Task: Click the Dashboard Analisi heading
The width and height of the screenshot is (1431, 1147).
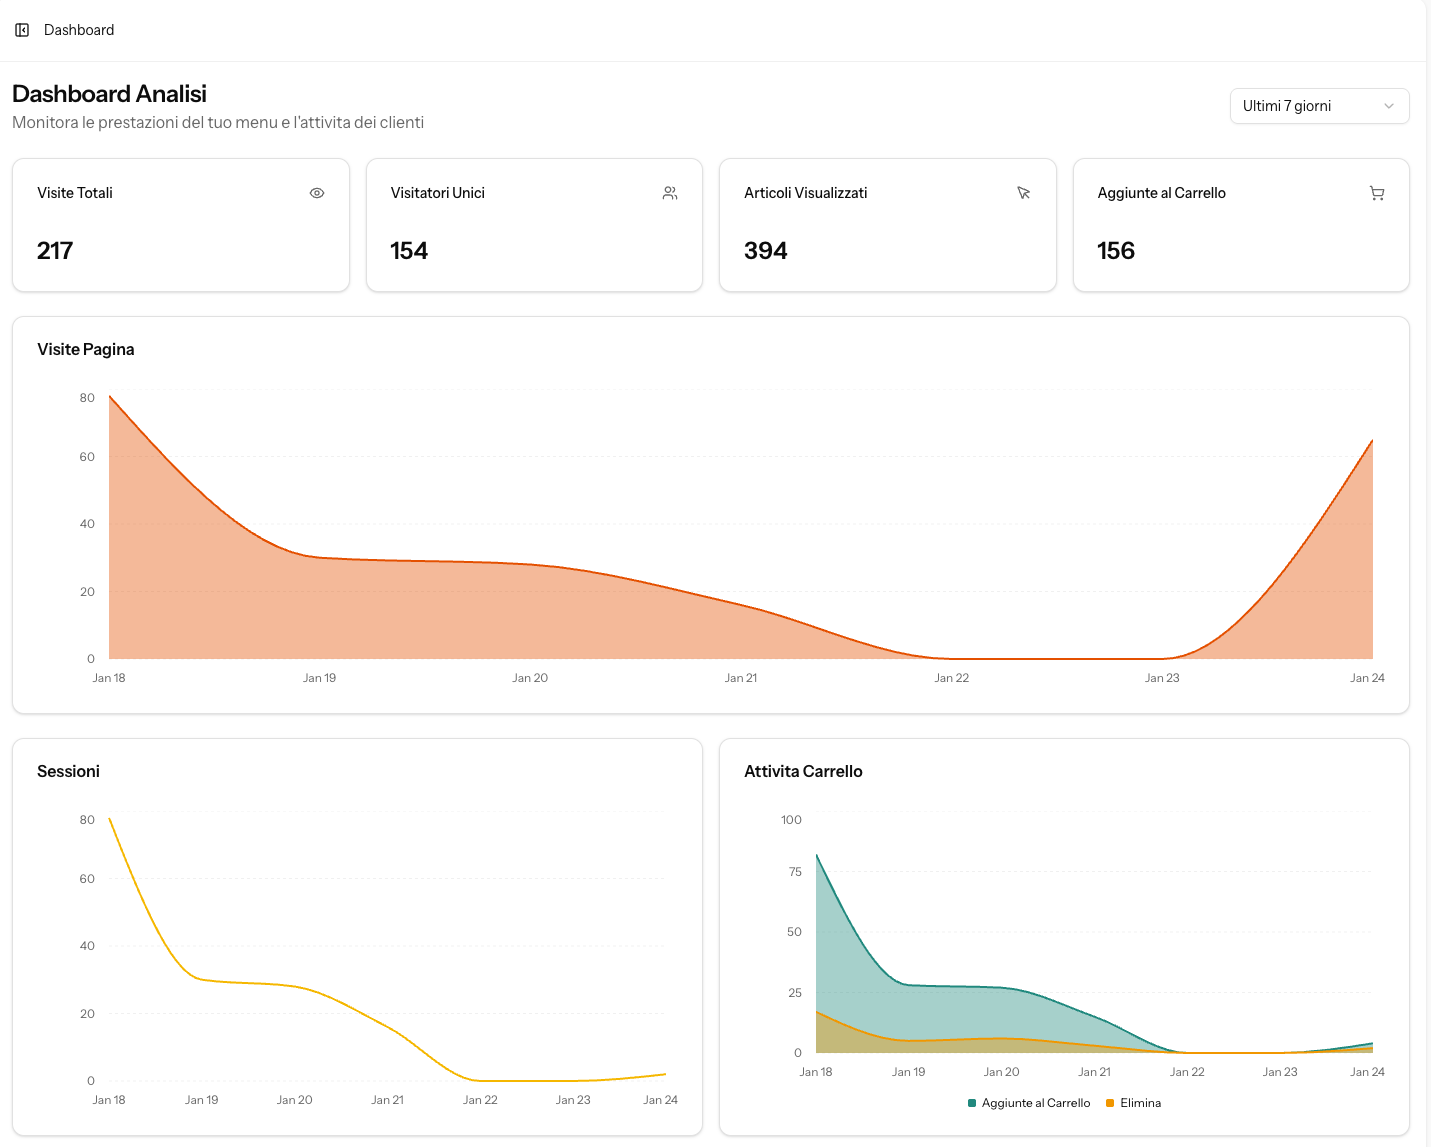Action: coord(109,93)
